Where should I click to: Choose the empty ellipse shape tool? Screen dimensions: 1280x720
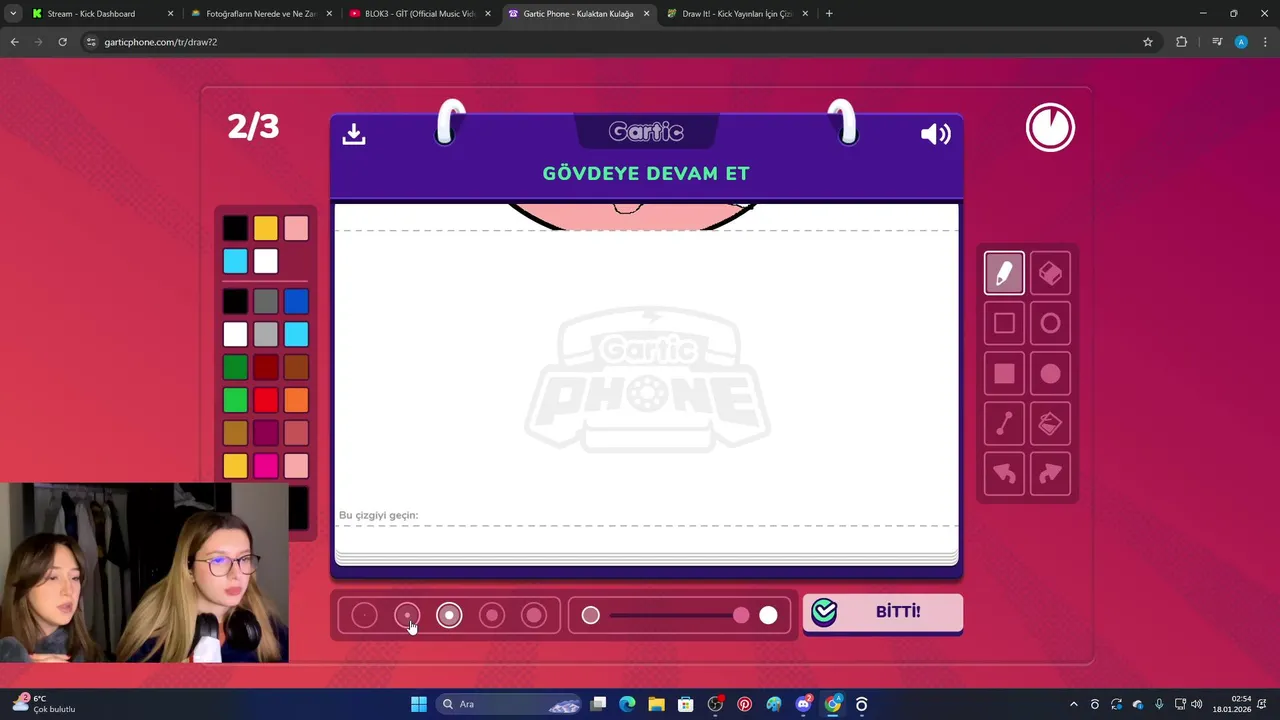pyautogui.click(x=1050, y=323)
